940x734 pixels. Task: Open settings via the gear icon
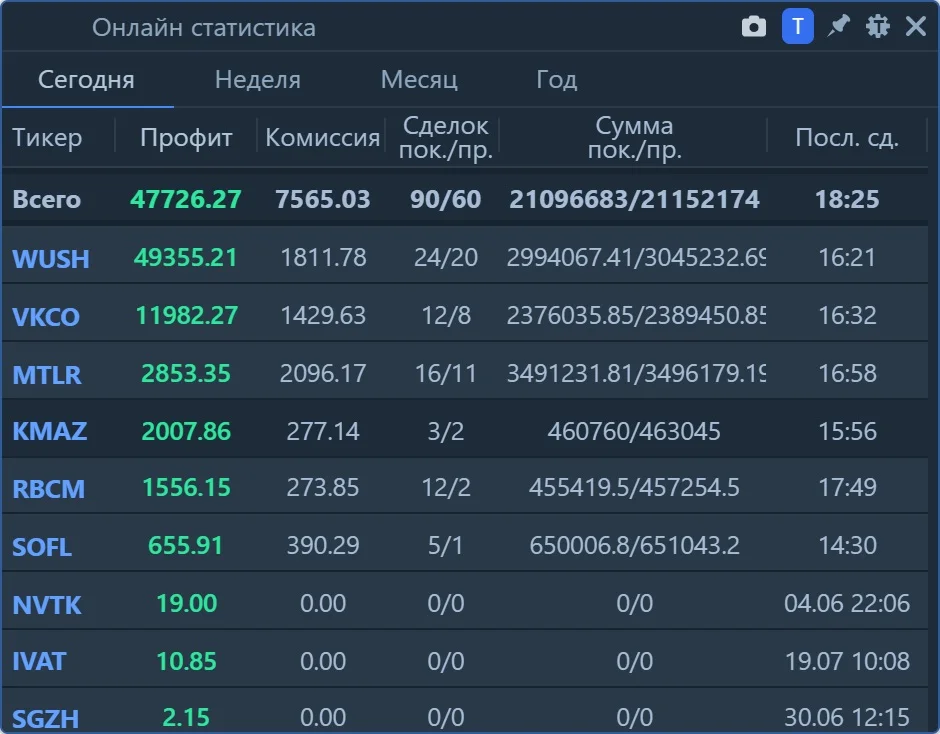(x=878, y=26)
